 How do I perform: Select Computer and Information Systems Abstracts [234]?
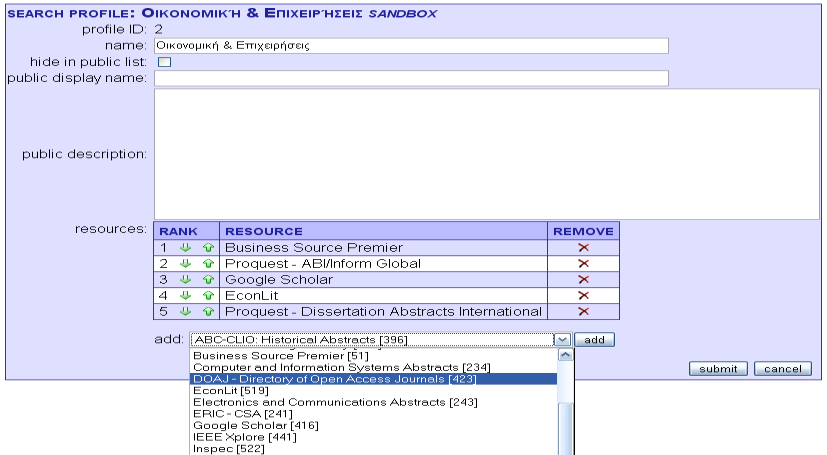click(373, 367)
